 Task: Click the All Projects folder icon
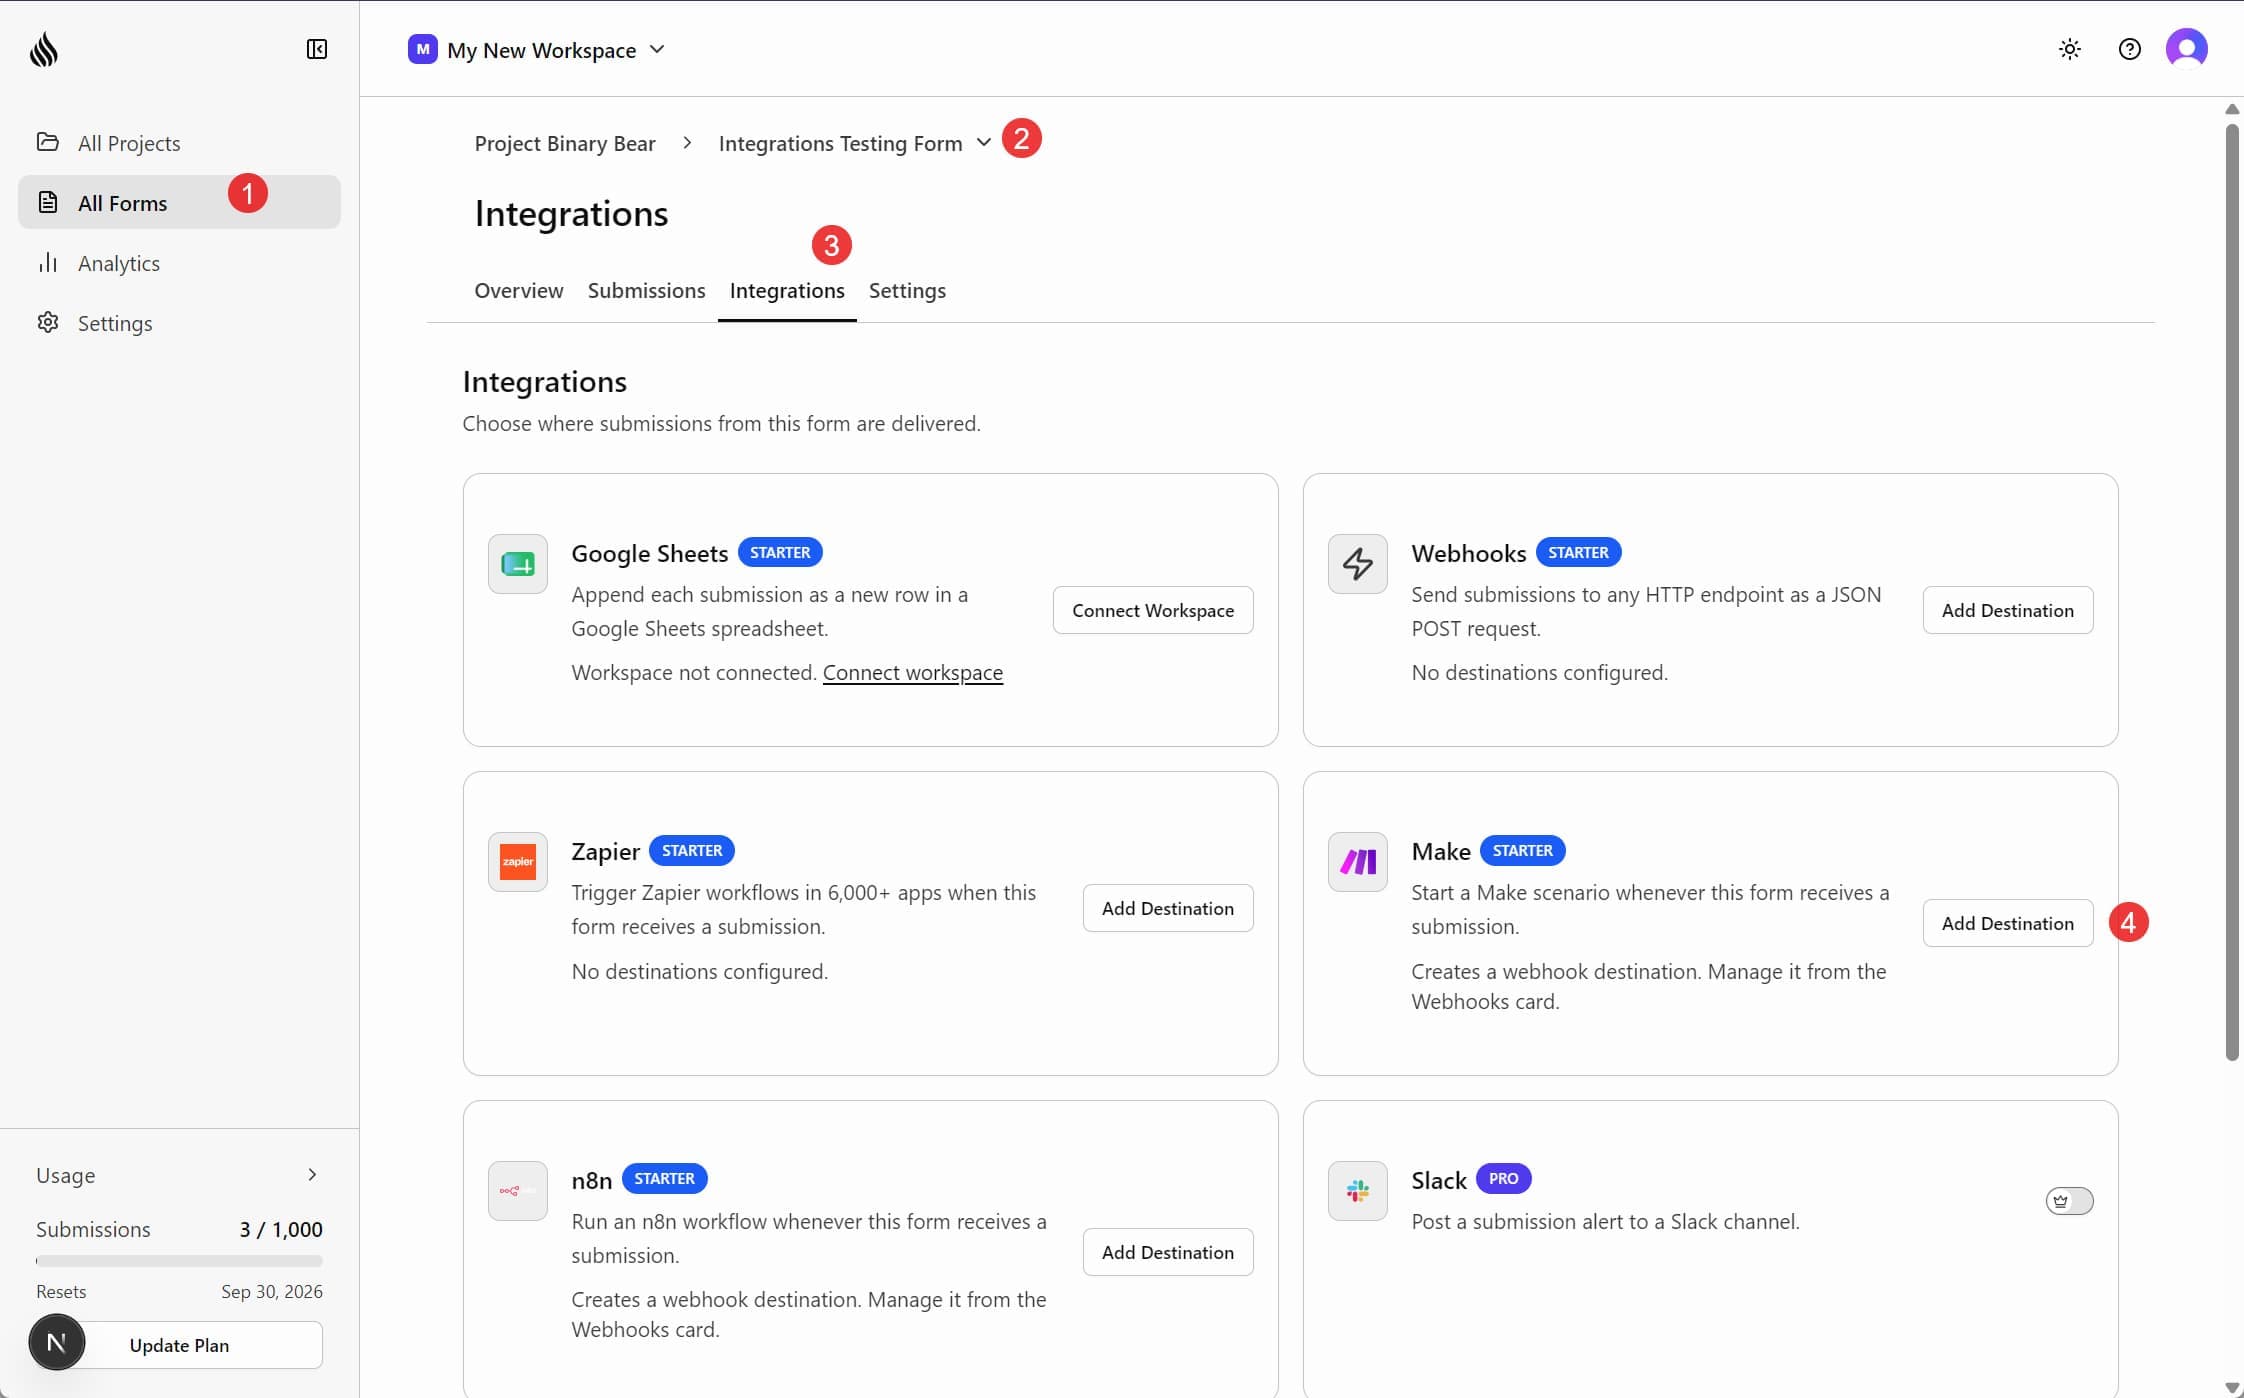point(47,142)
